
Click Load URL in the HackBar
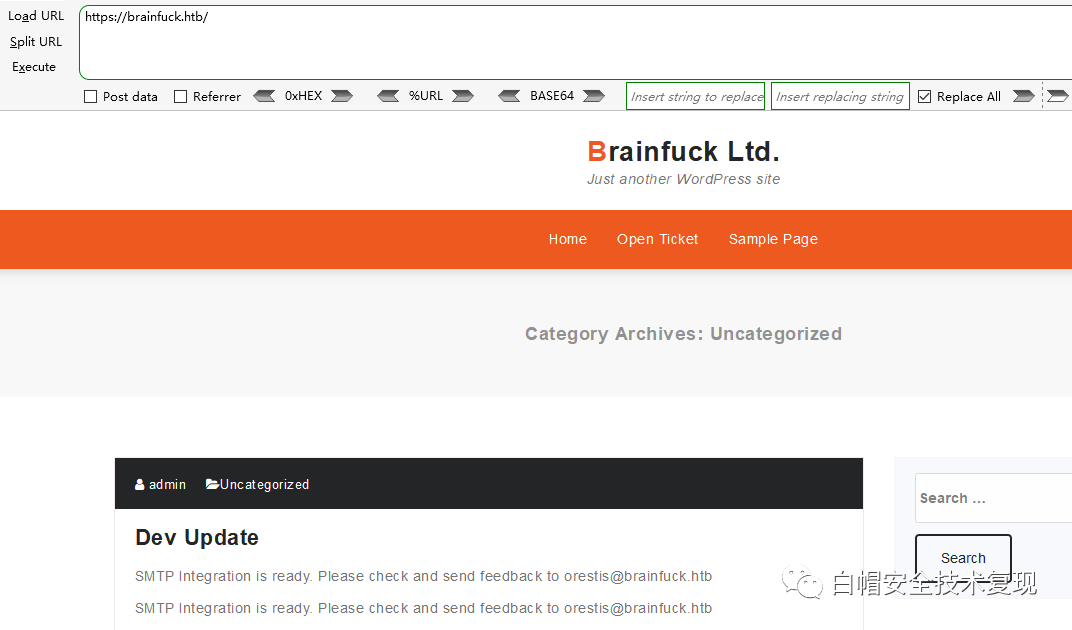[x=36, y=16]
